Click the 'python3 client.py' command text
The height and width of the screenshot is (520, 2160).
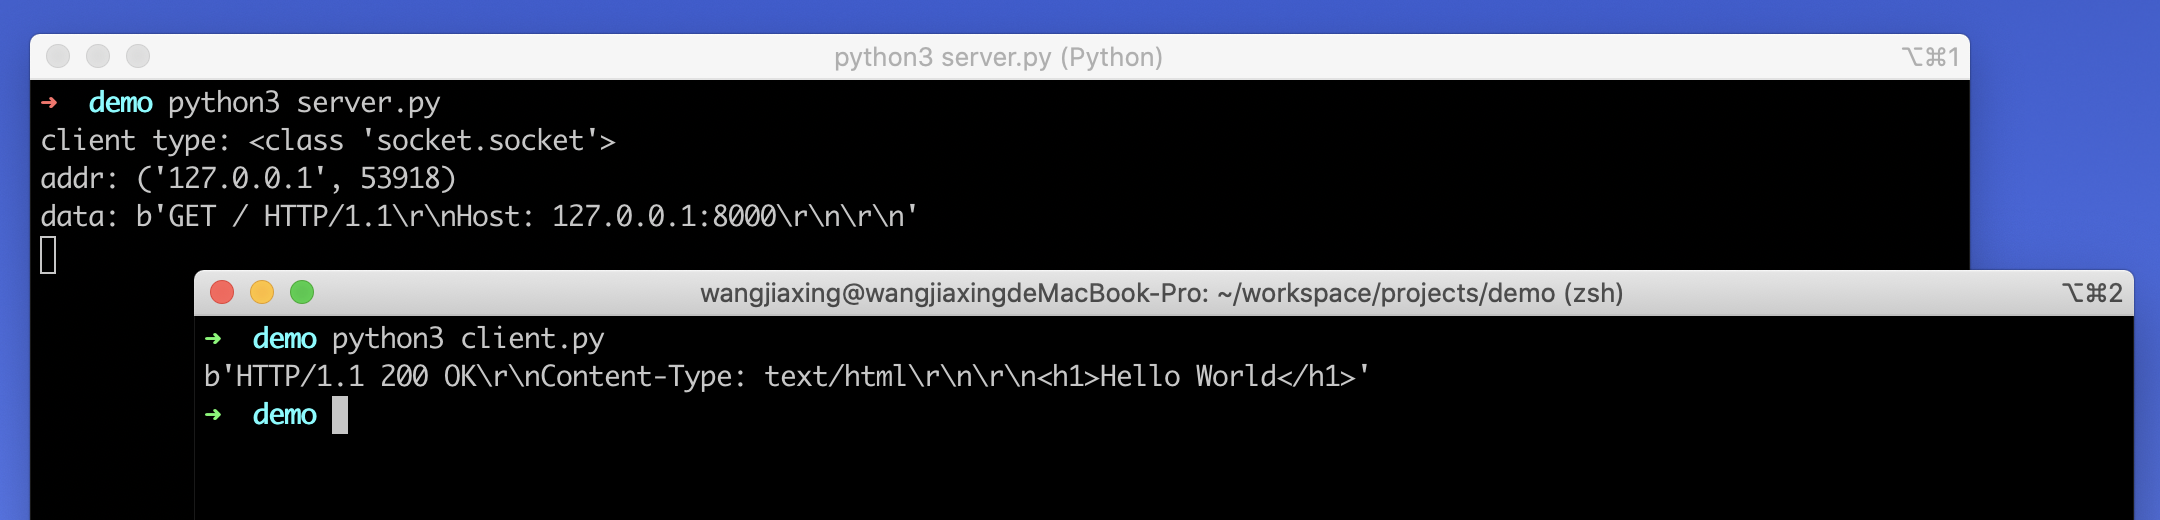(x=468, y=339)
